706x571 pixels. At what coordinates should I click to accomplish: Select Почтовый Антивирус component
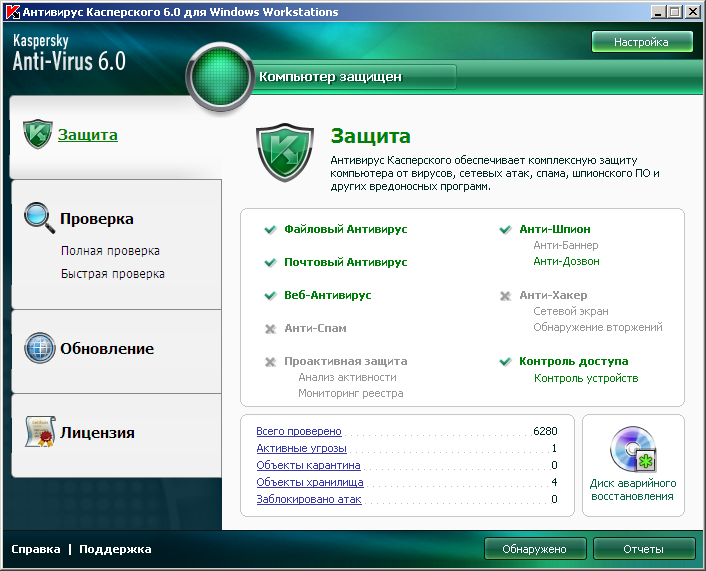pos(346,262)
